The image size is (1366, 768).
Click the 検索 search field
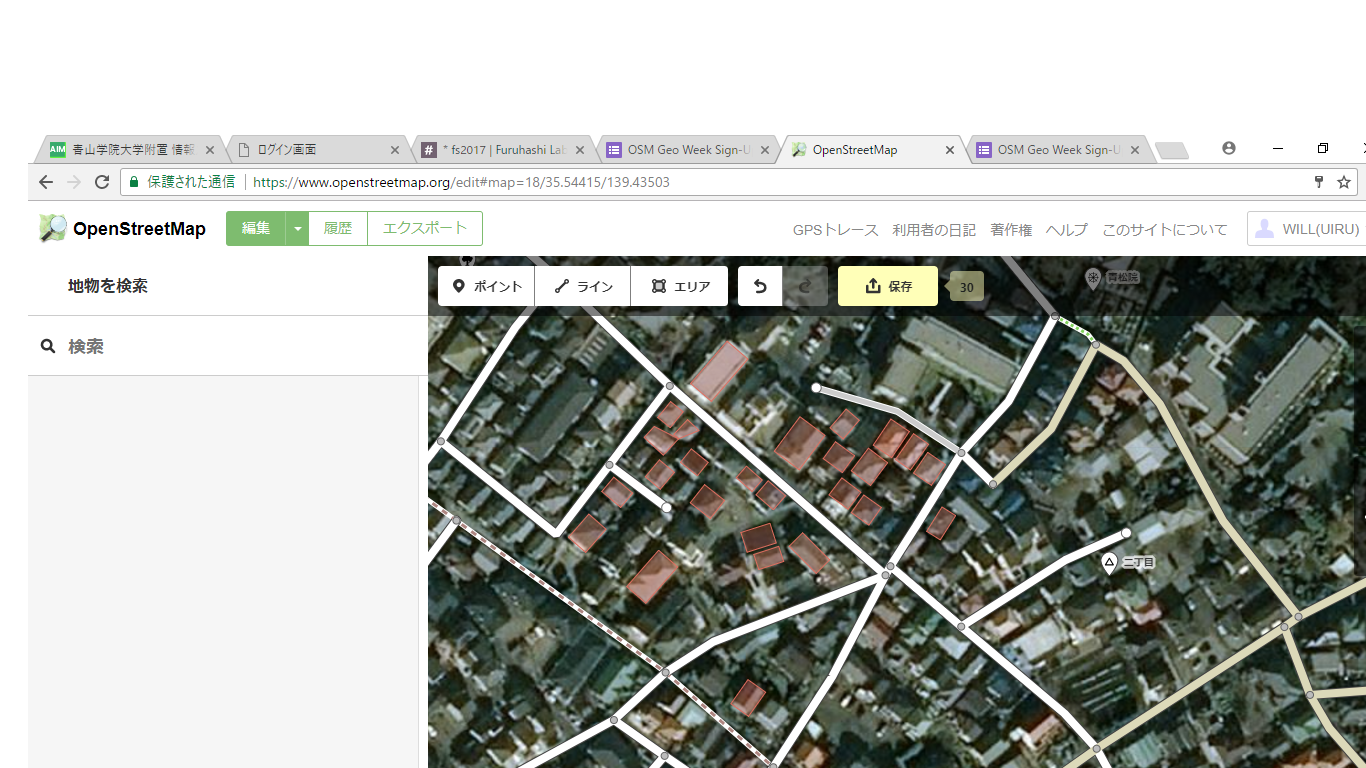pyautogui.click(x=150, y=345)
